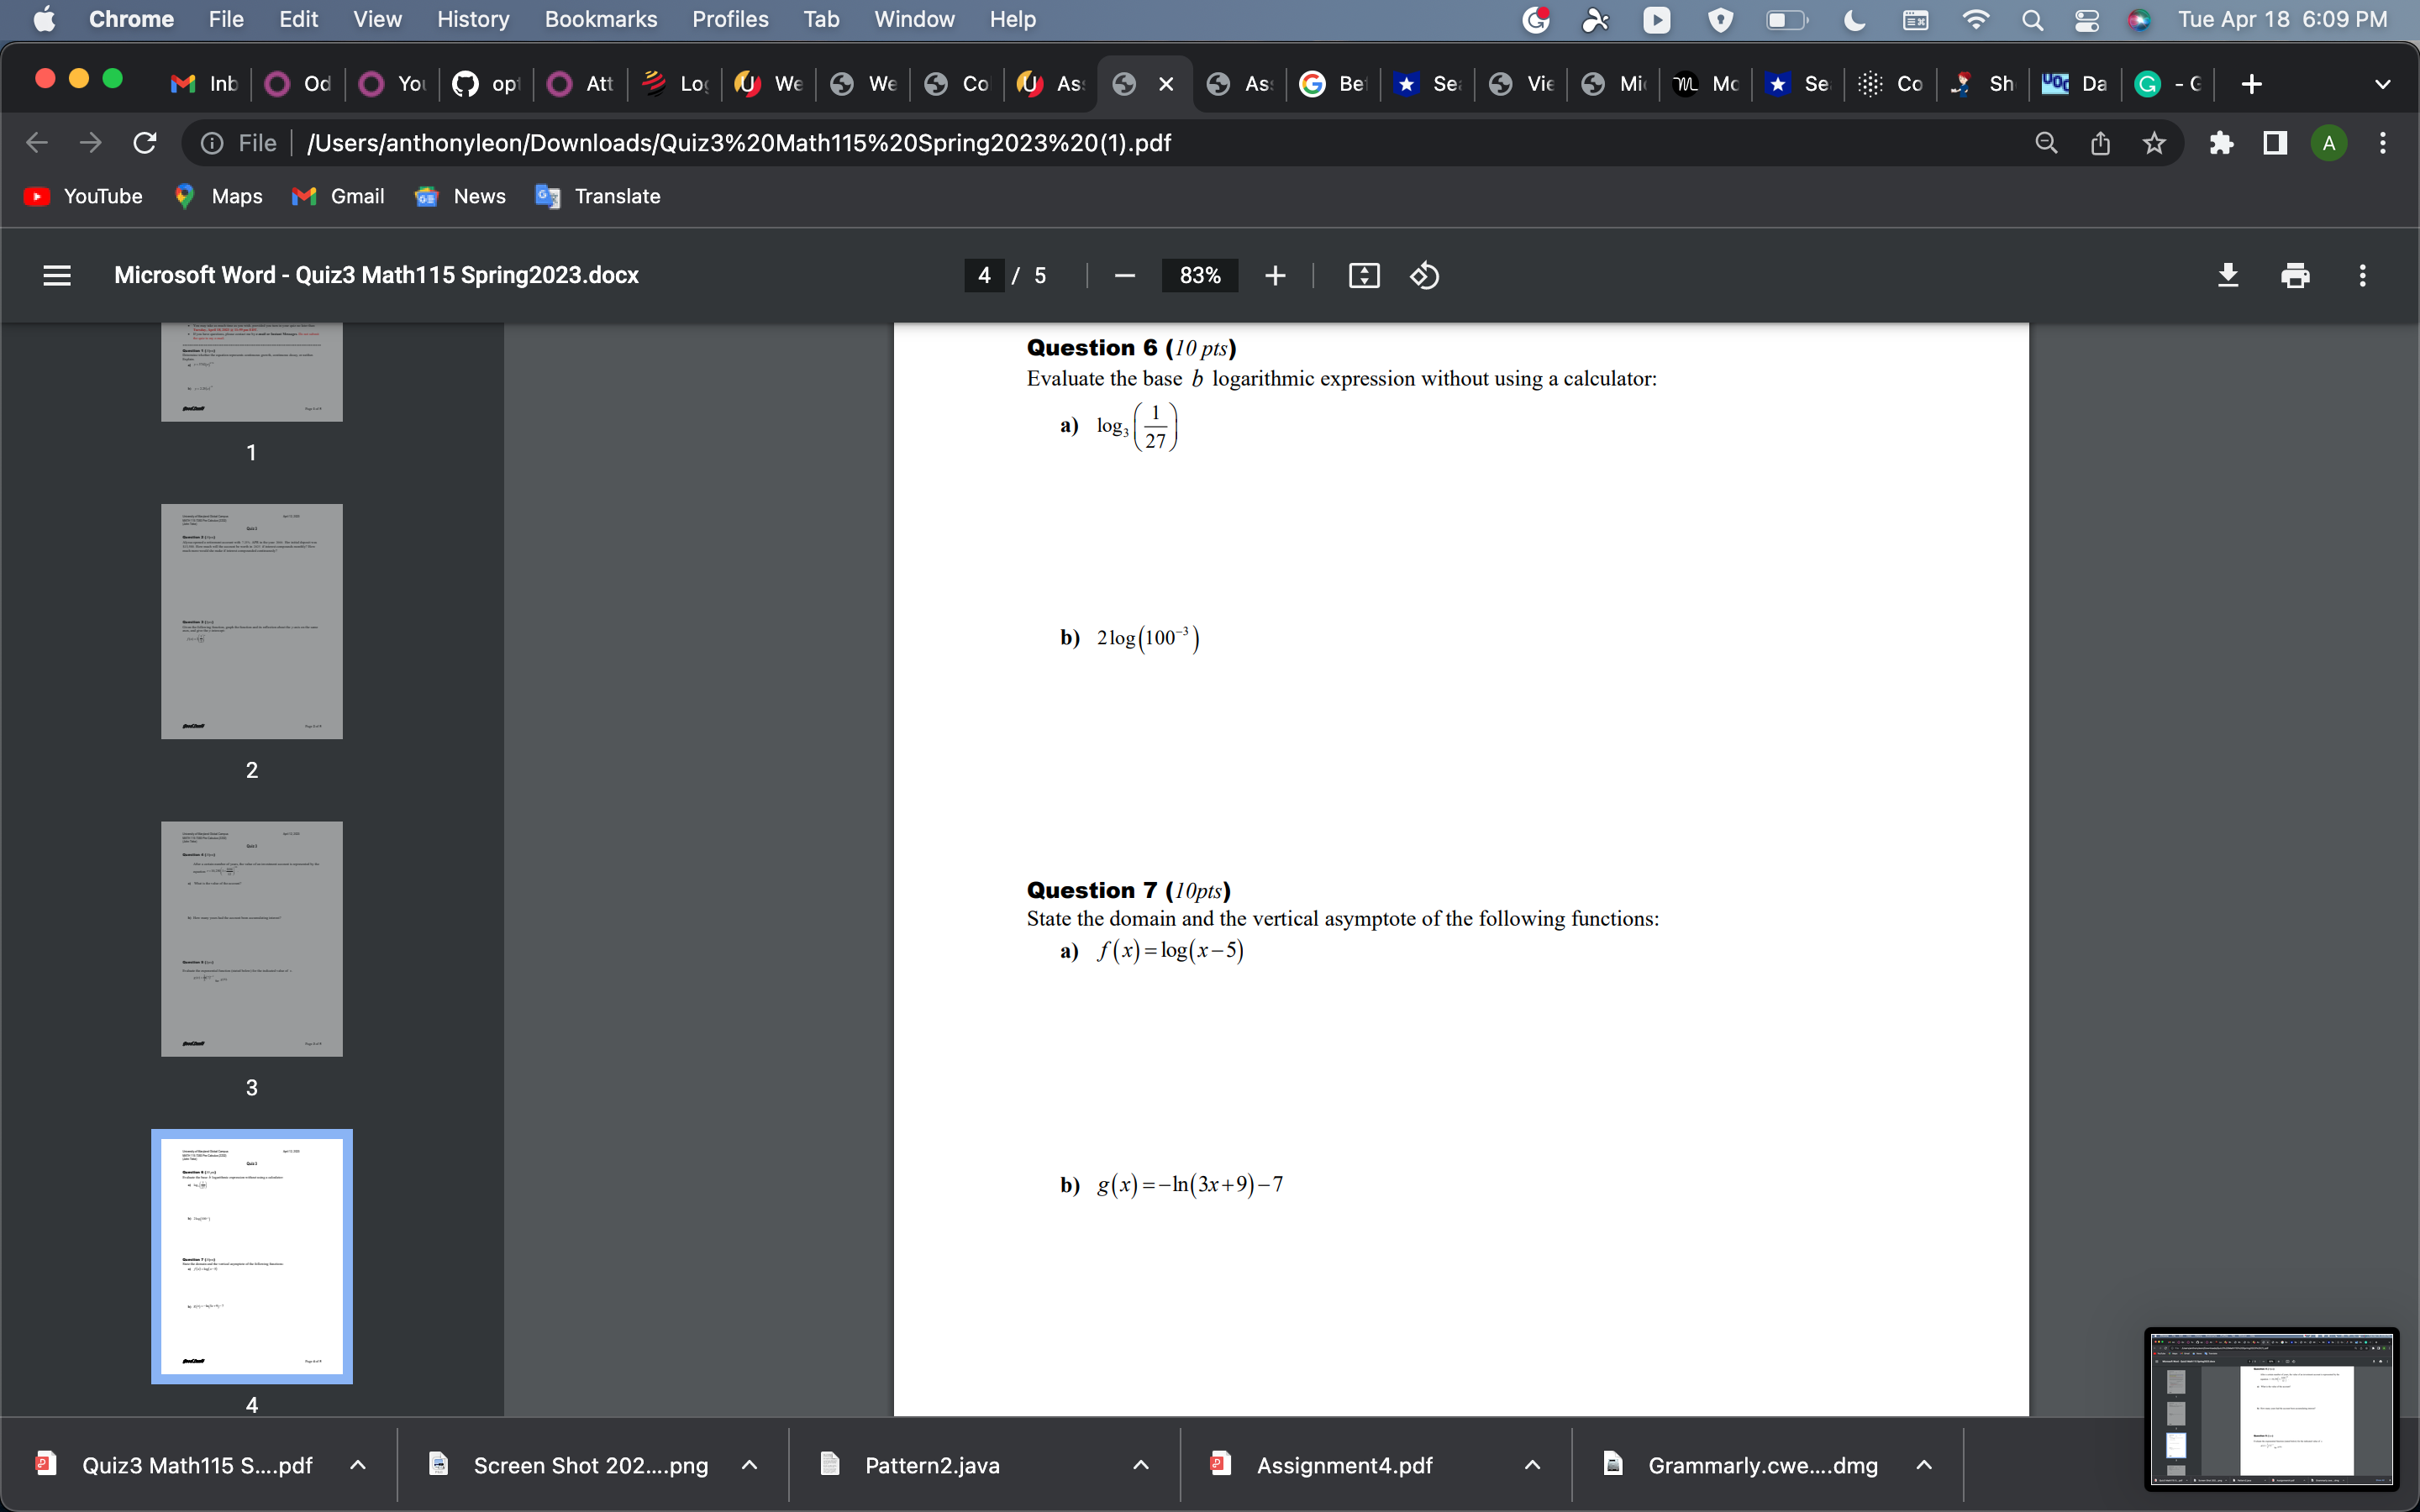Click the fit to page icon
This screenshot has height=1512, width=2420.
pyautogui.click(x=1364, y=276)
